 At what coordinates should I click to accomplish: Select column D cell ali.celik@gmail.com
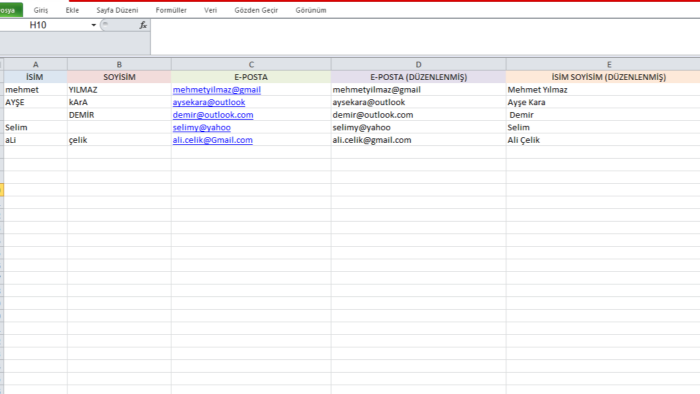[418, 140]
